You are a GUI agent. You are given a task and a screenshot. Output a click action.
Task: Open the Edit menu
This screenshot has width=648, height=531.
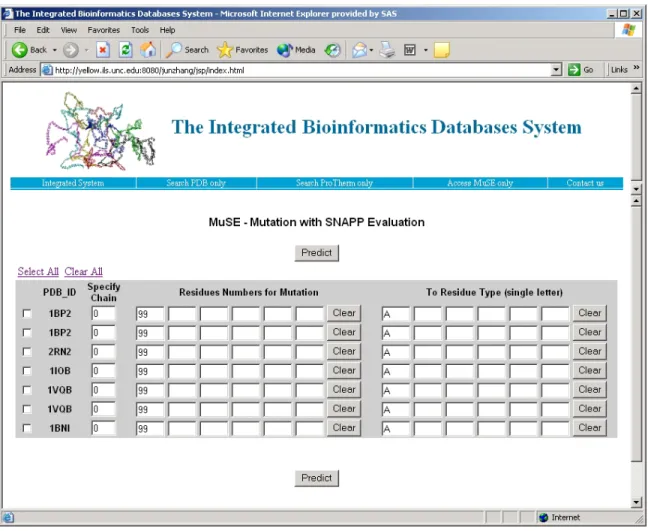point(43,30)
